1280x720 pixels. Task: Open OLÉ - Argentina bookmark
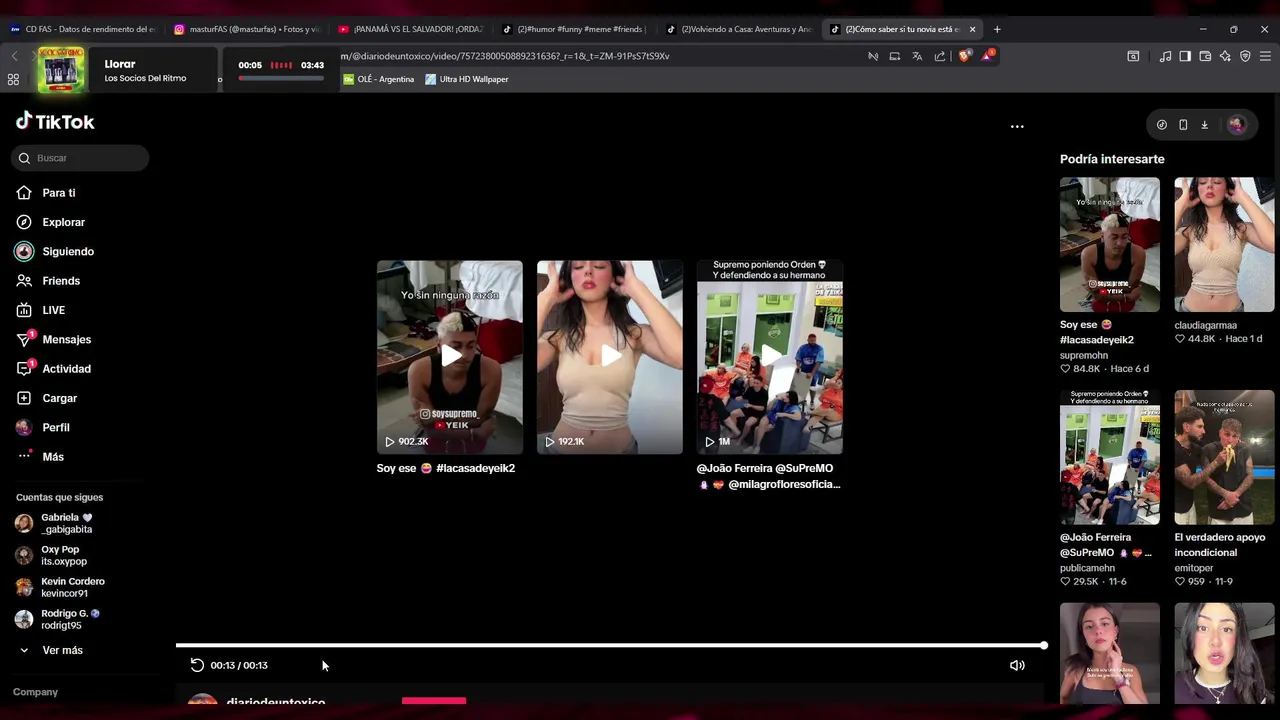(x=378, y=79)
